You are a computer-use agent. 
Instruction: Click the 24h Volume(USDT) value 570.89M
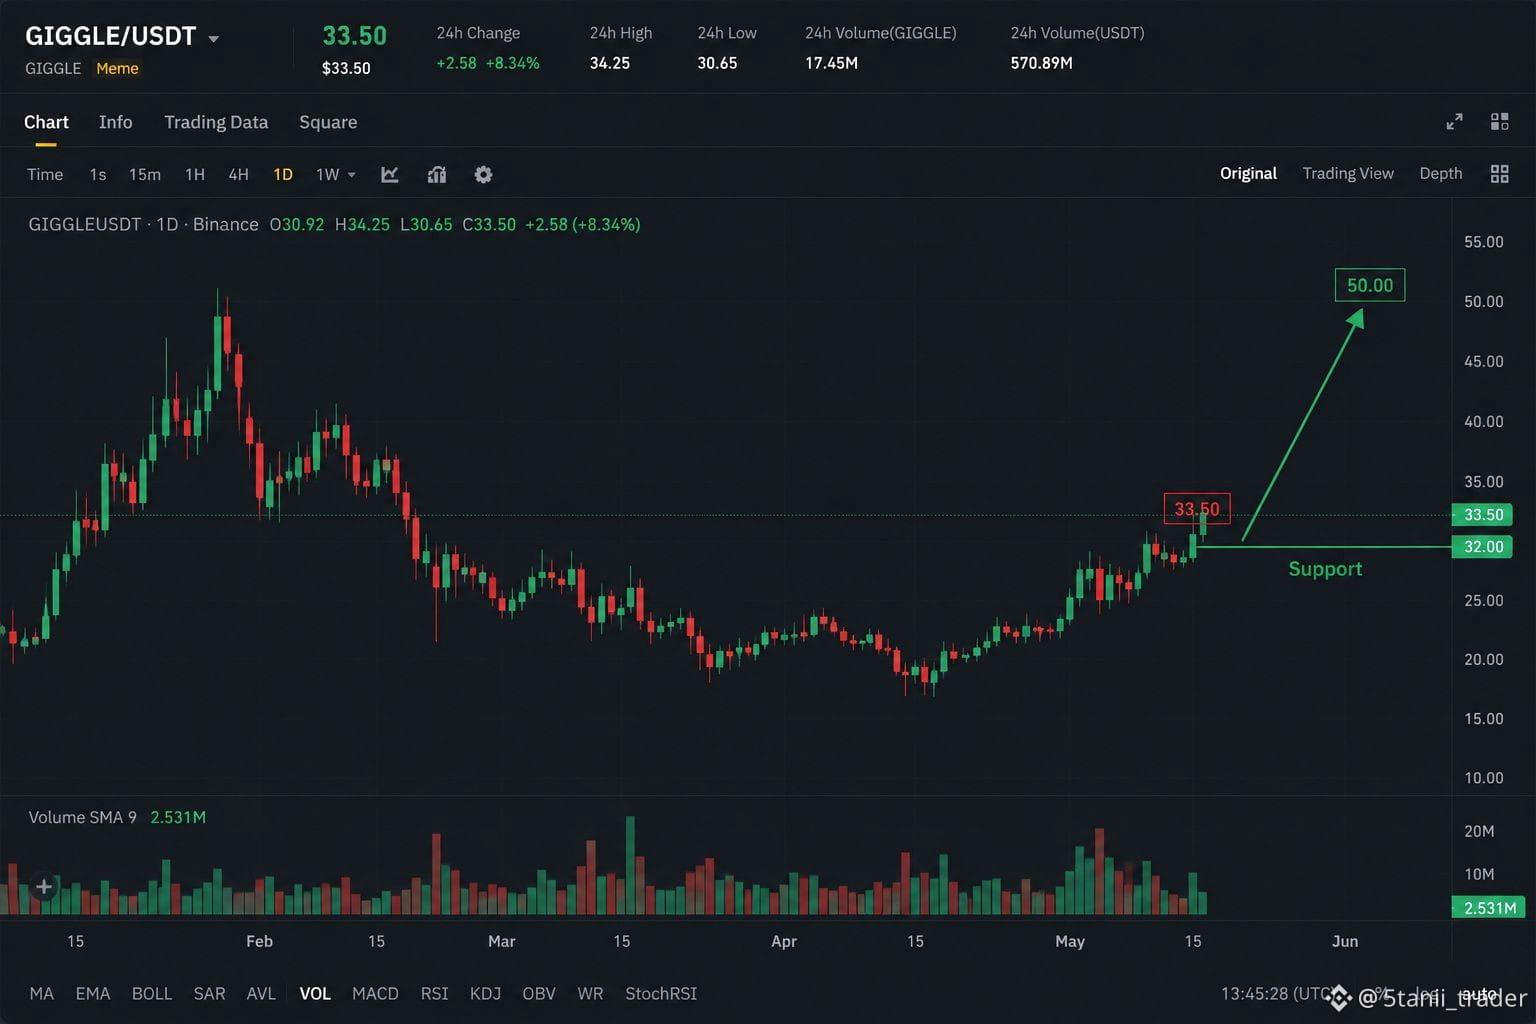point(1041,63)
